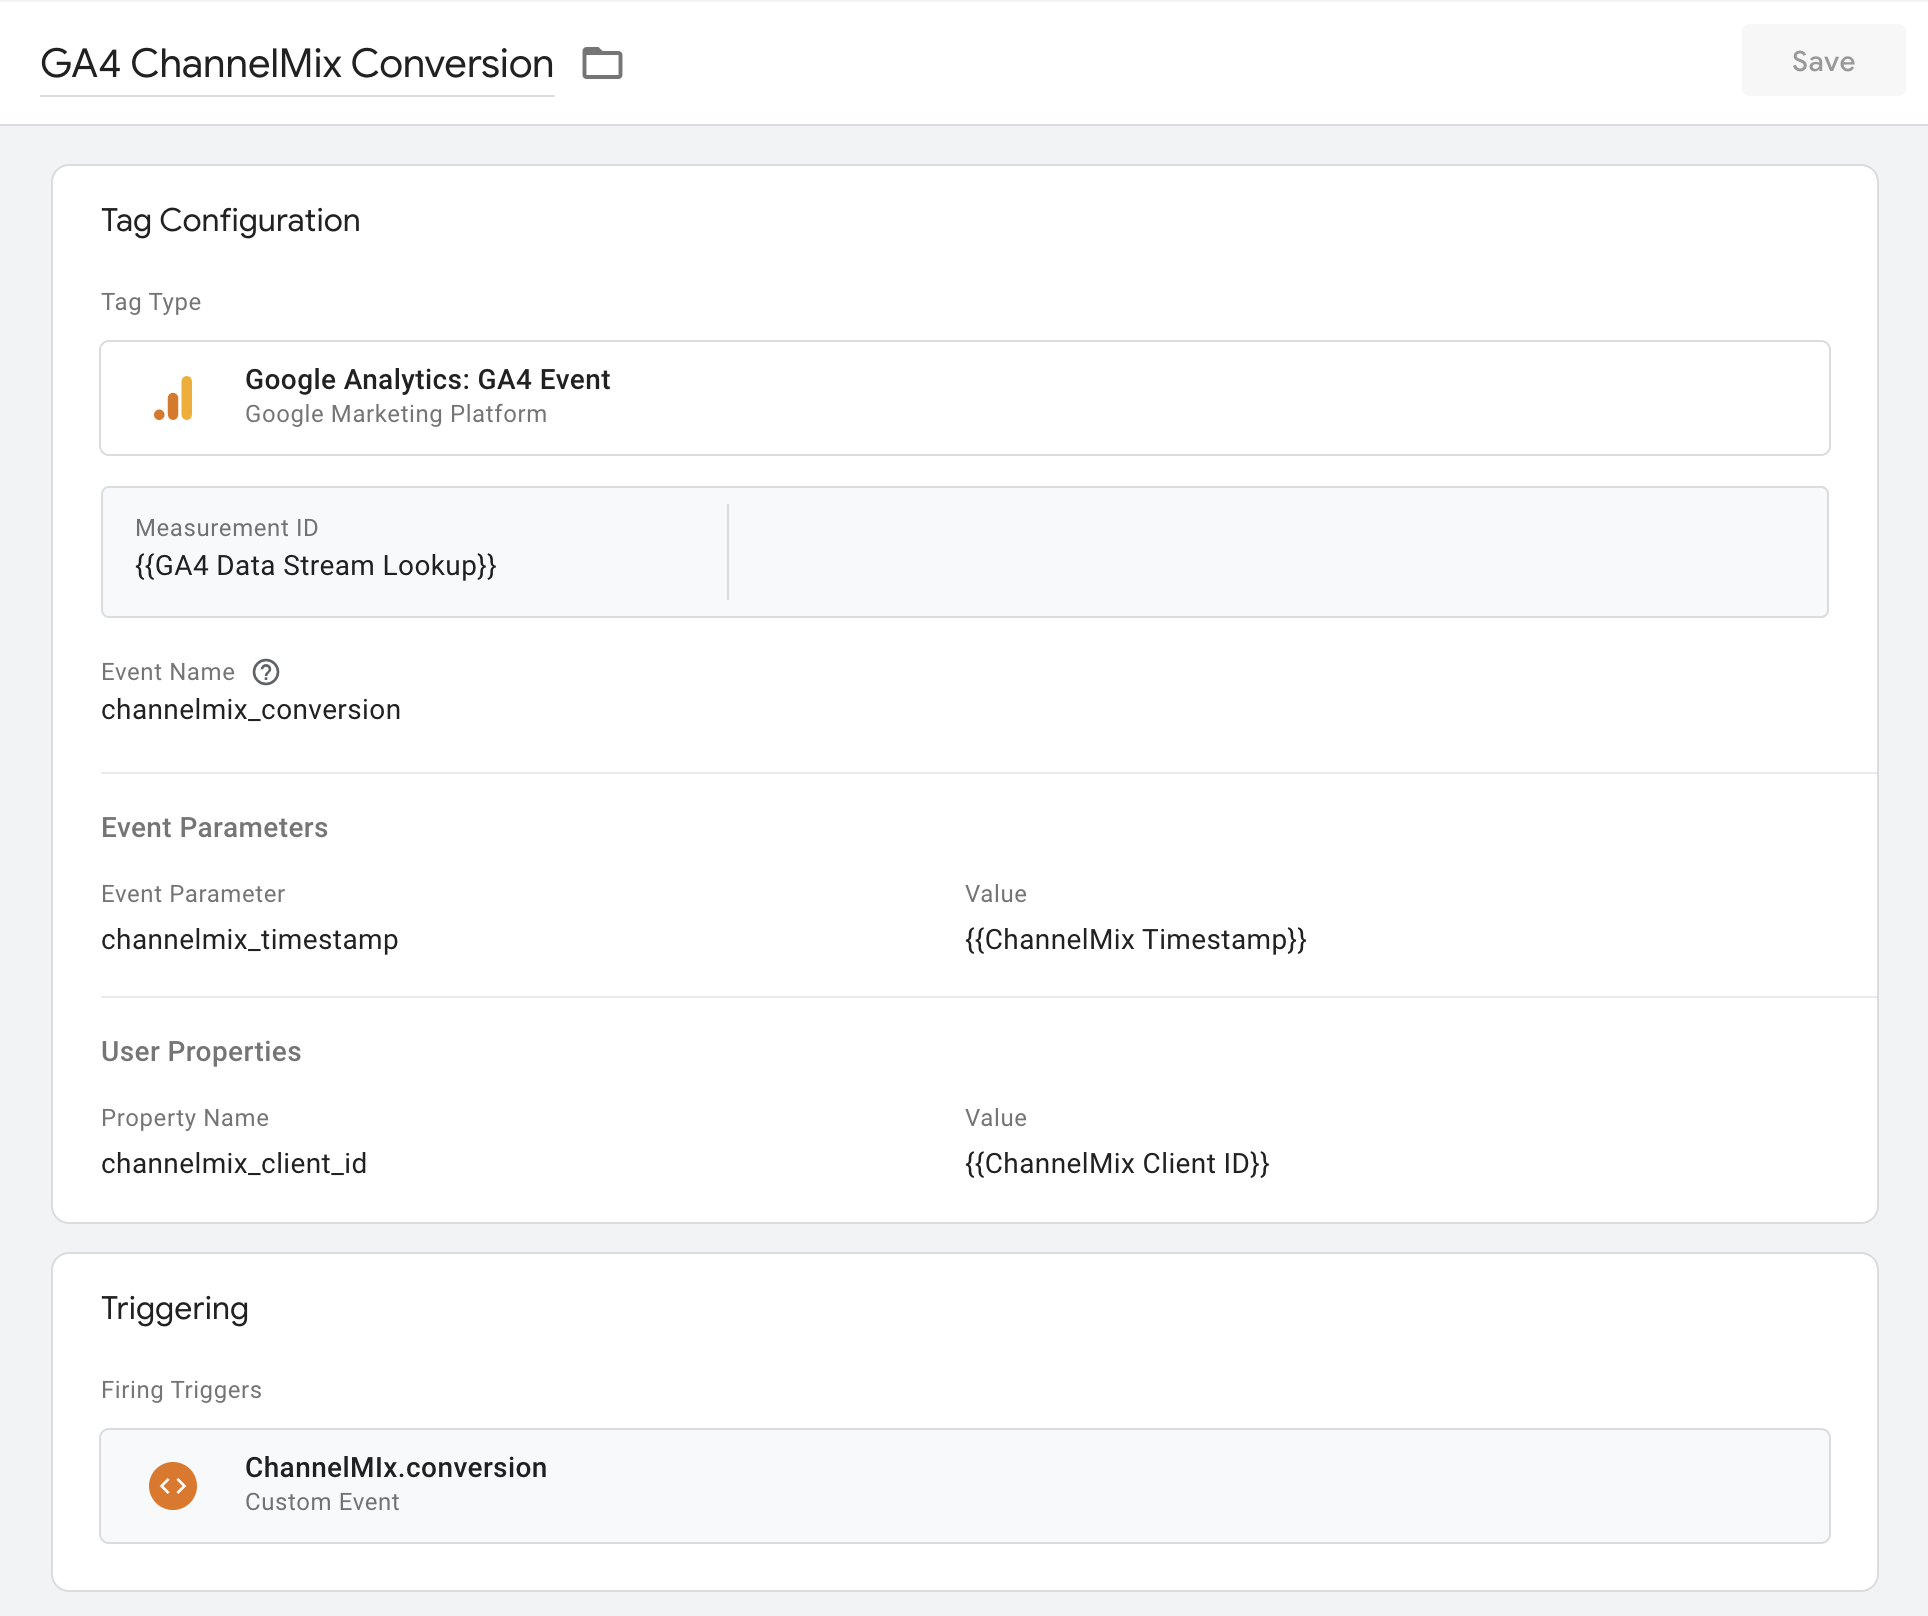Click Event Name help question mark icon

tap(266, 672)
